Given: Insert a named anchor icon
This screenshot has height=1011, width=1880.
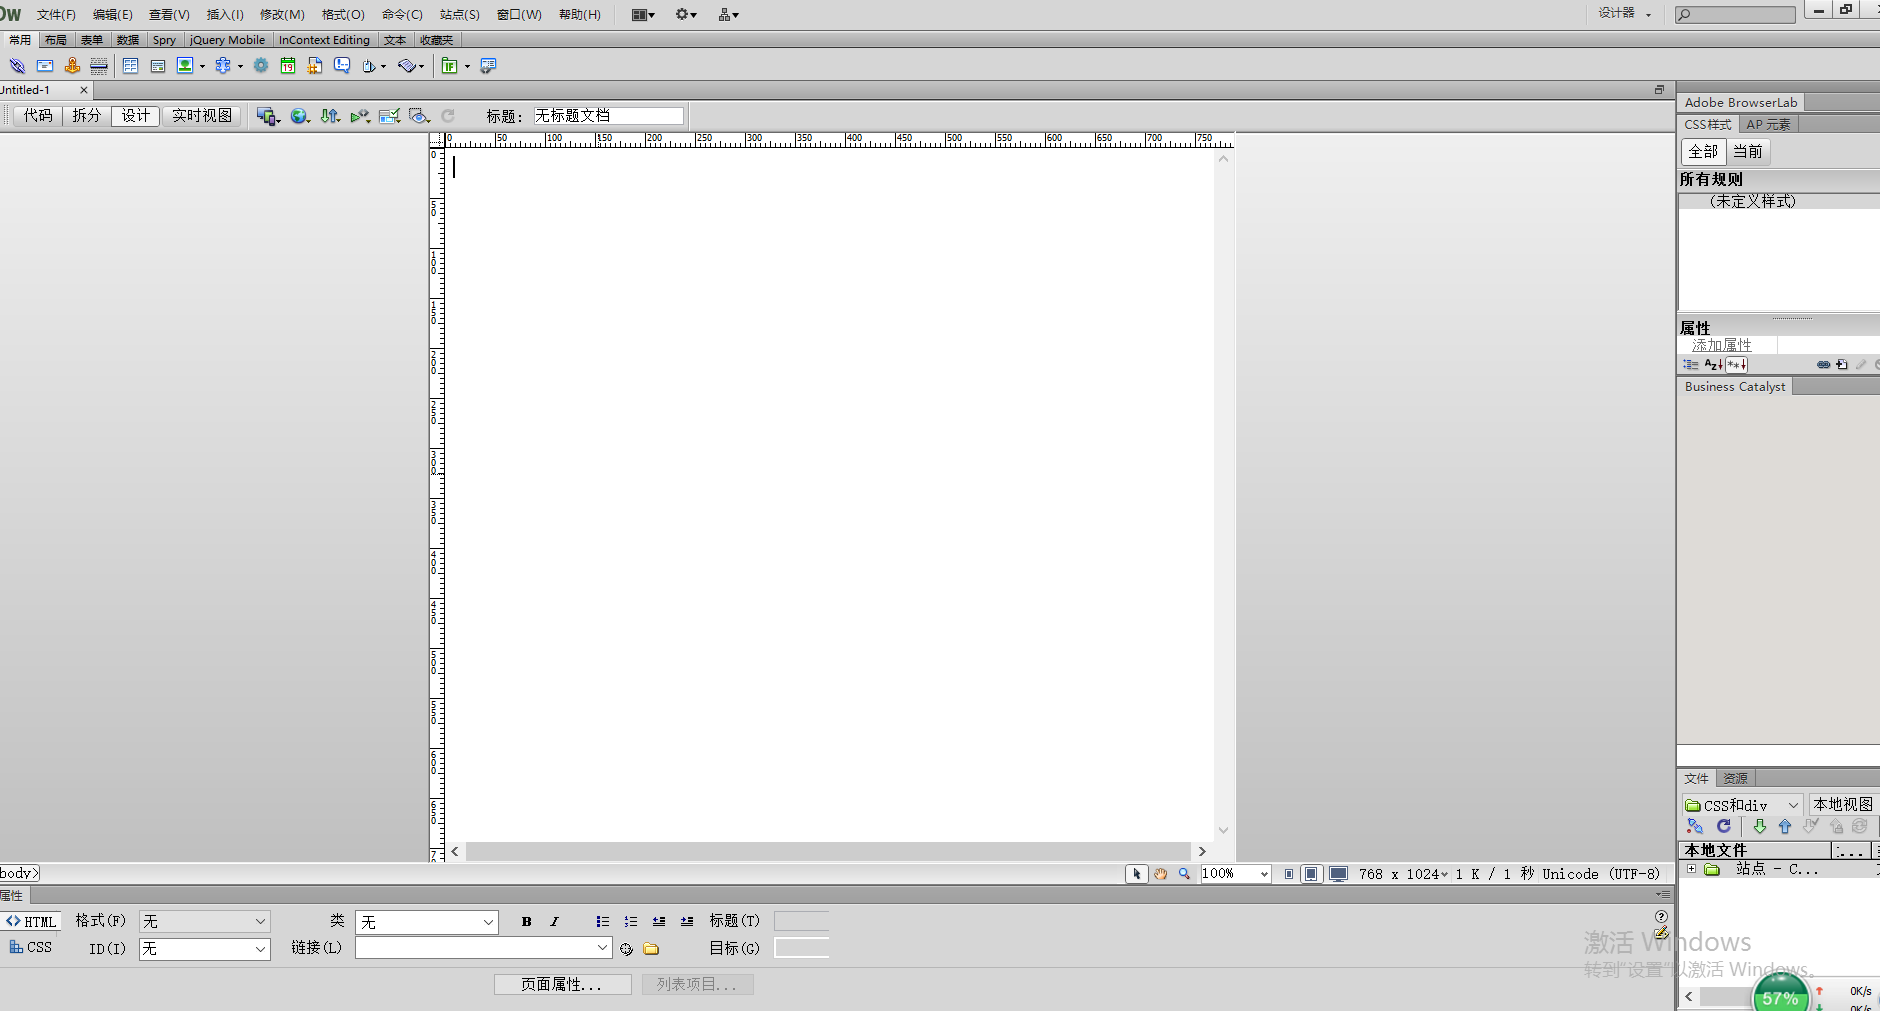Looking at the screenshot, I should 72,66.
